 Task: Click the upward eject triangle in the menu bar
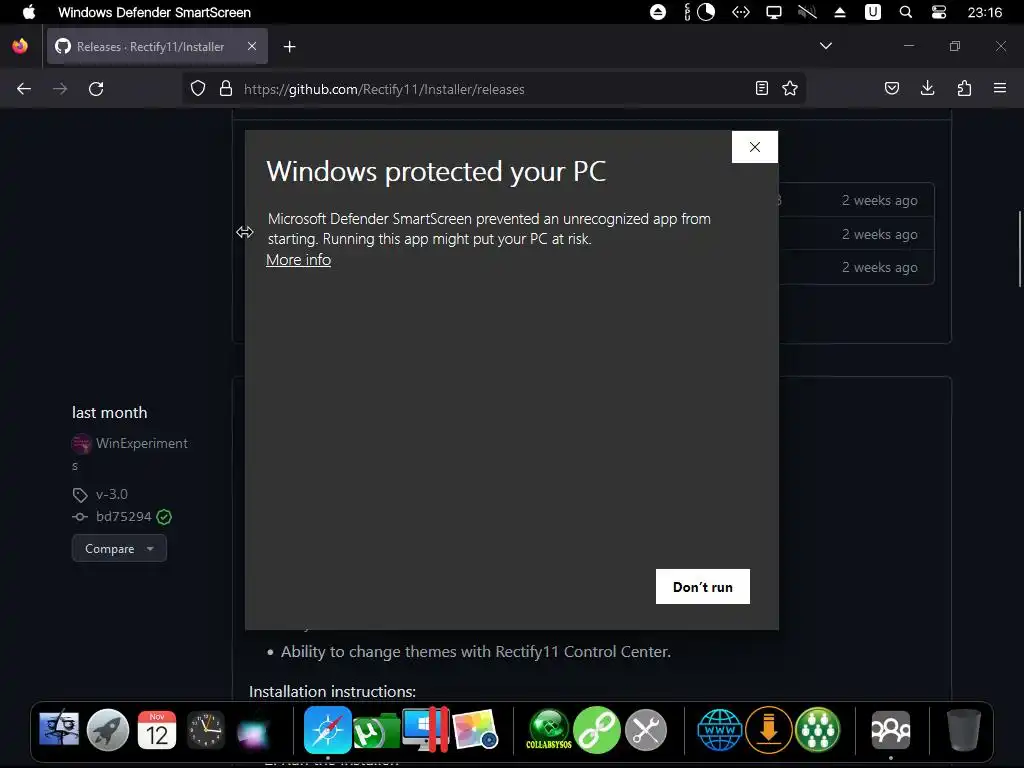(840, 12)
